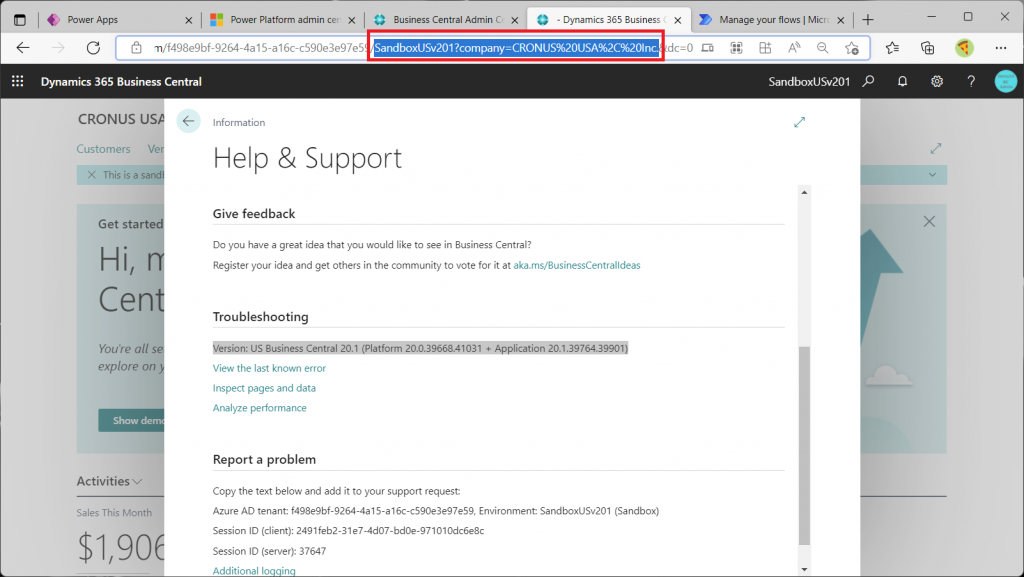Expand the sandbox notification chevron

pyautogui.click(x=933, y=175)
